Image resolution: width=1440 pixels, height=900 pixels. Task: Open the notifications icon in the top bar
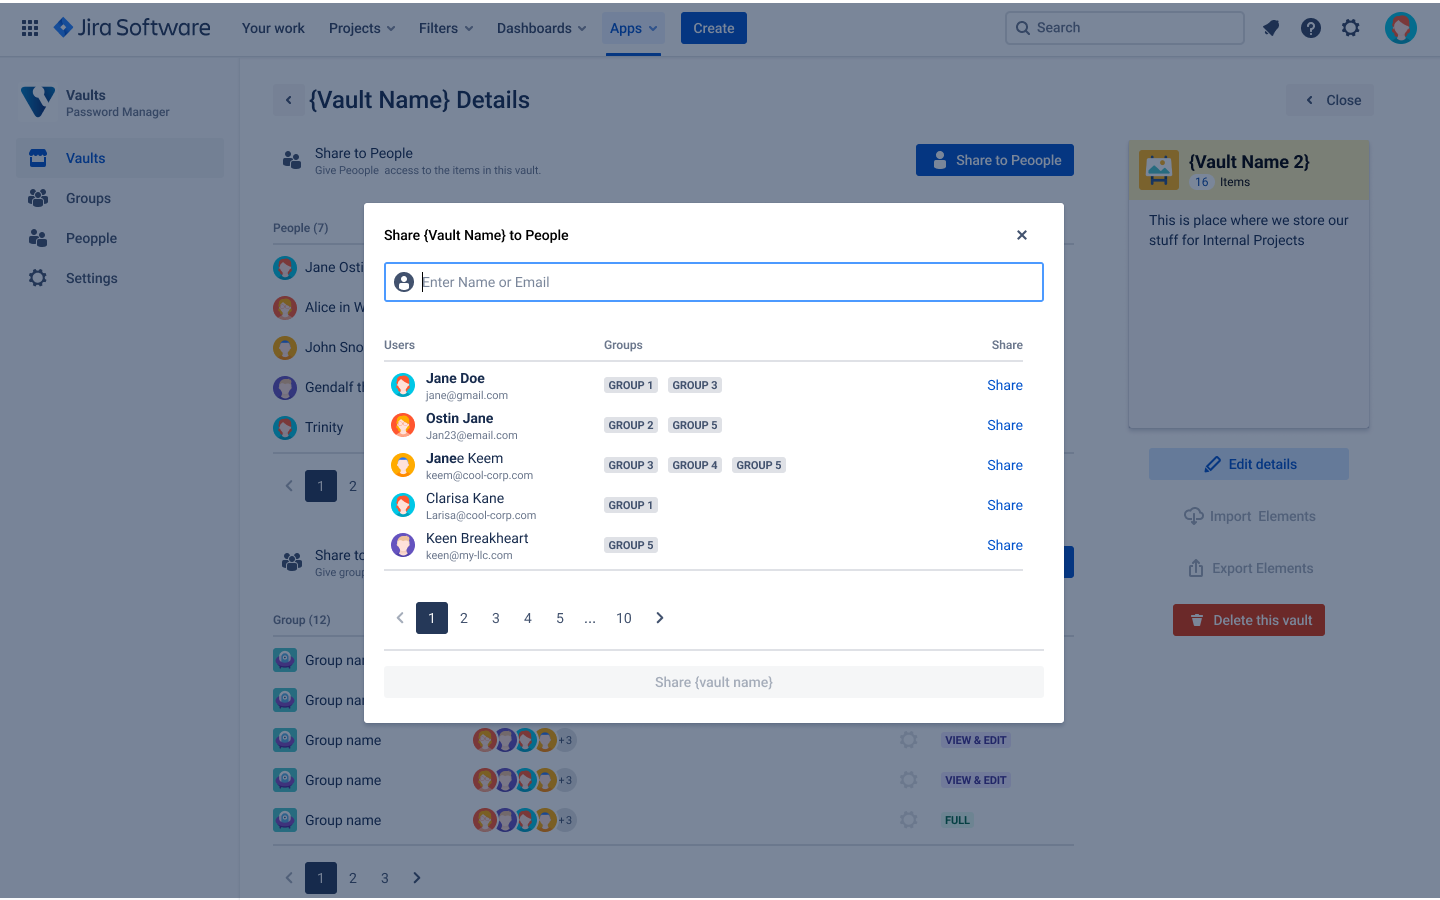pos(1271,28)
